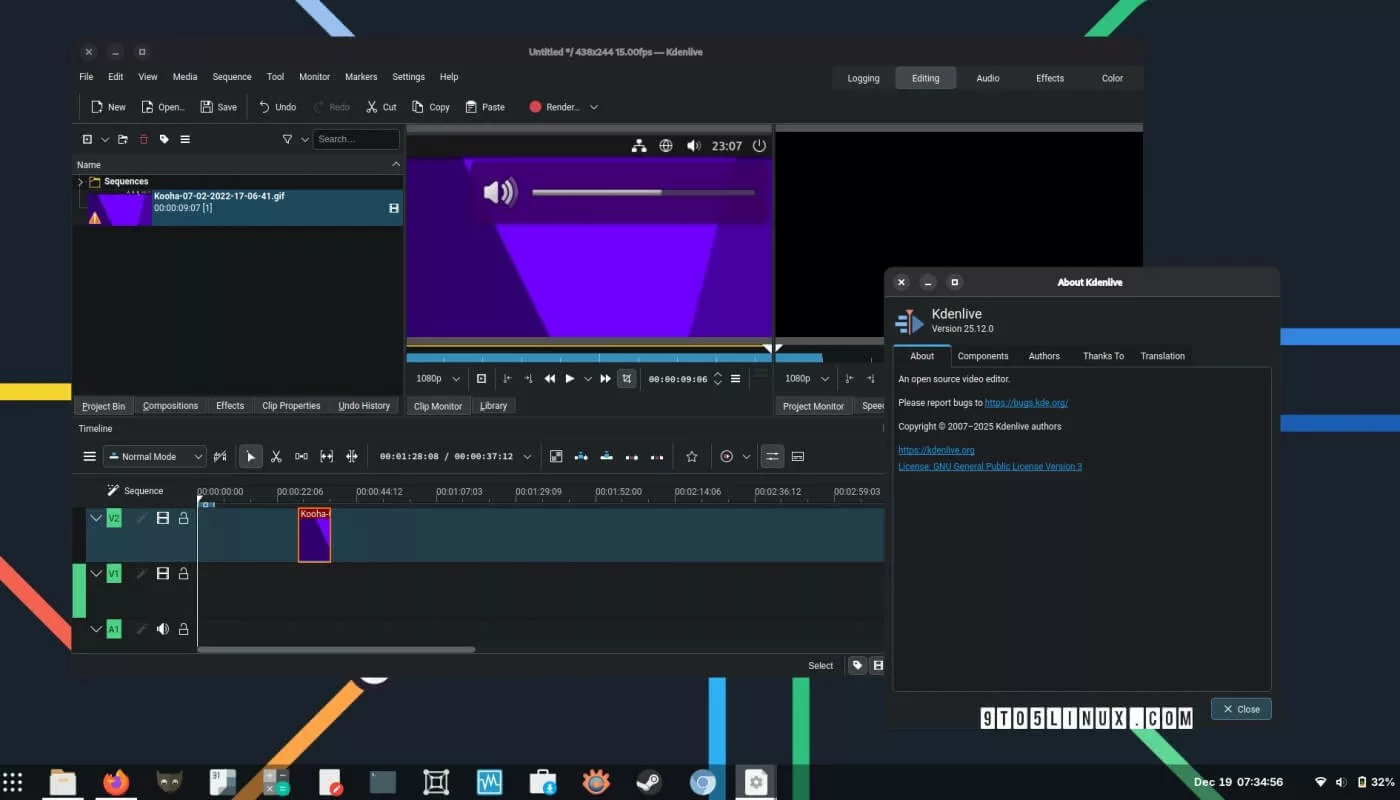Click the Rewind button in Clip Monitor

click(x=550, y=379)
